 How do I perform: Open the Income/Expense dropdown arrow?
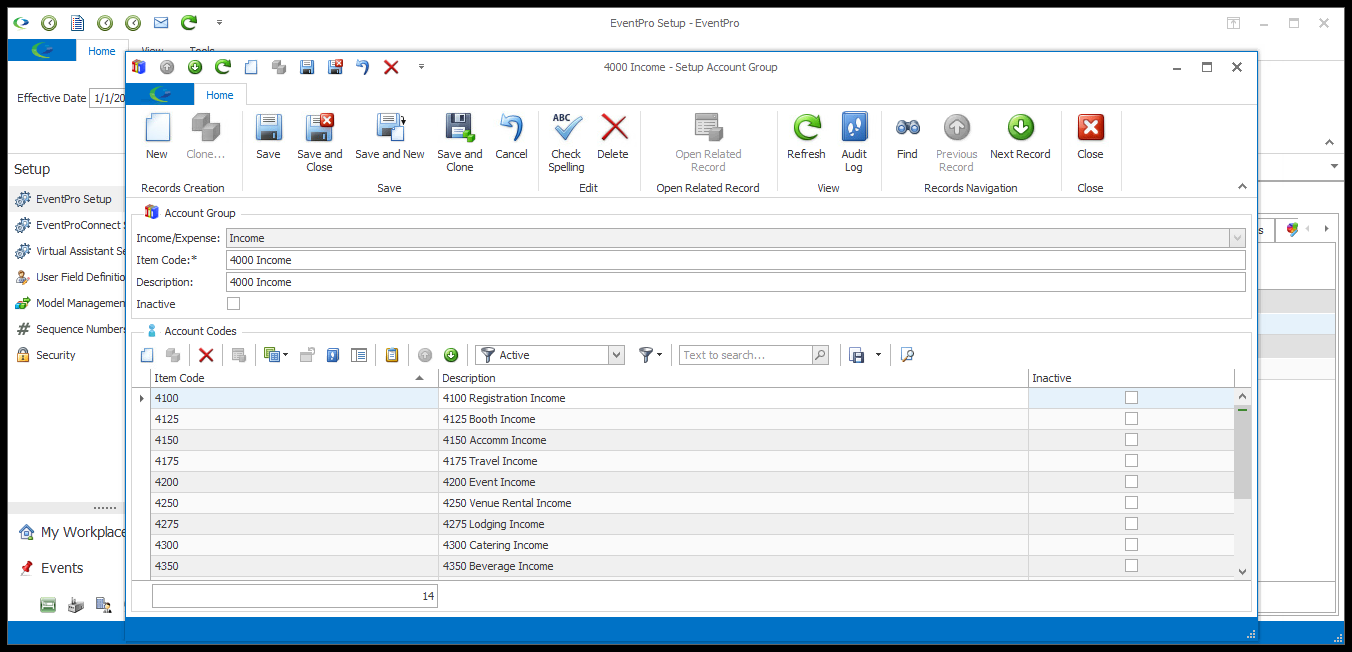pyautogui.click(x=1238, y=238)
